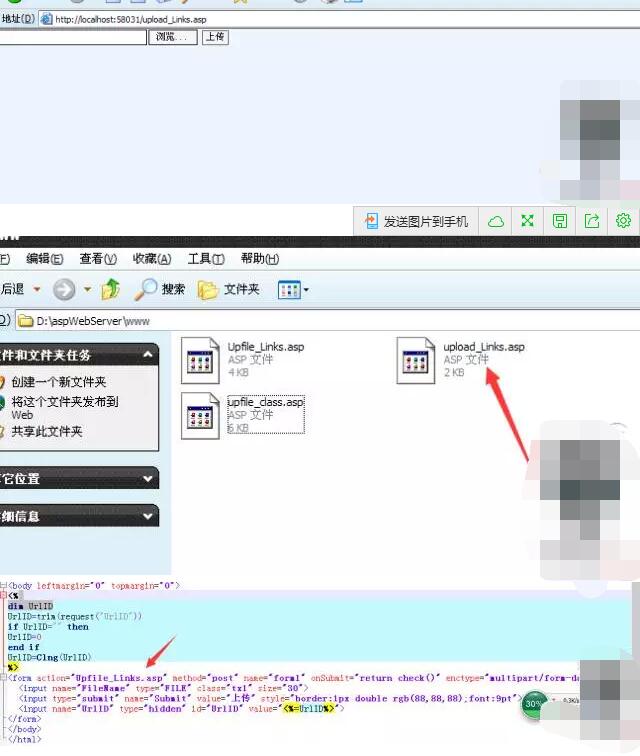The height and width of the screenshot is (756, 640).
Task: Click the browser address bar page icon
Action: 46,19
